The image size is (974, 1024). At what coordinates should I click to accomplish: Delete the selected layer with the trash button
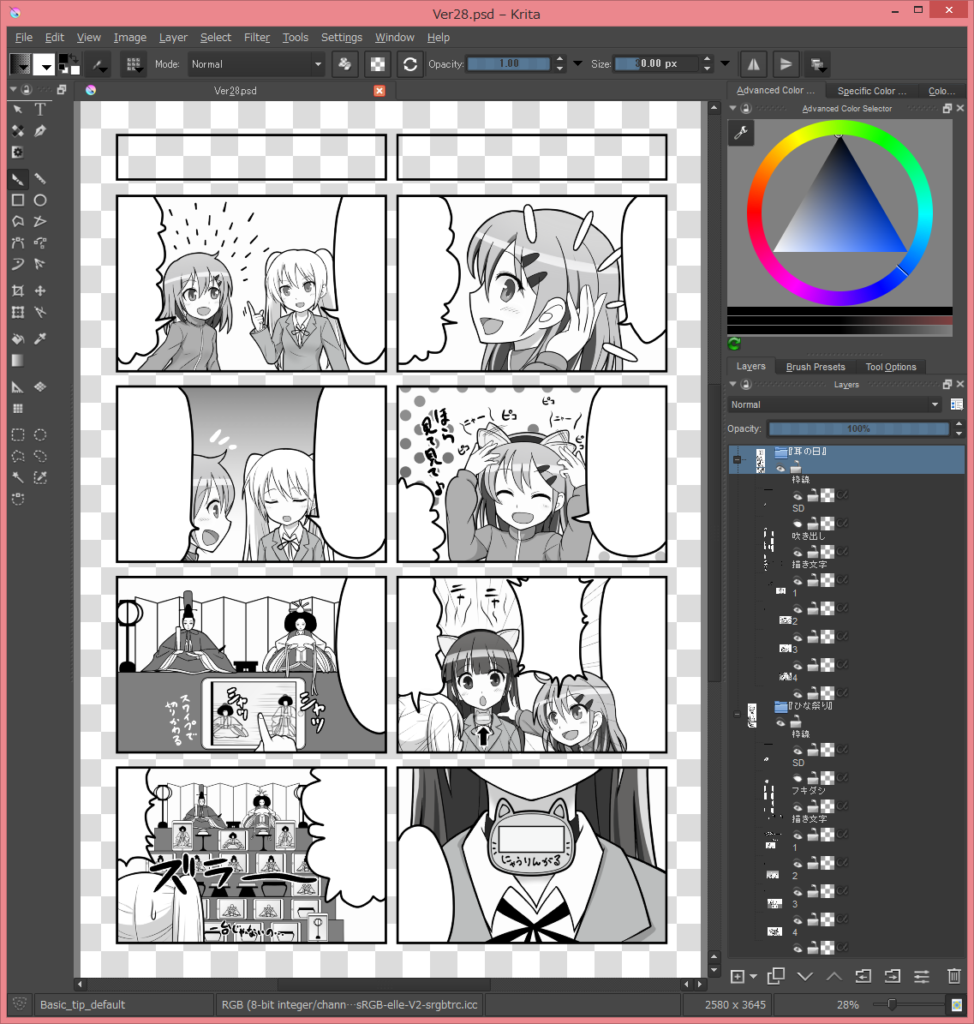(954, 976)
